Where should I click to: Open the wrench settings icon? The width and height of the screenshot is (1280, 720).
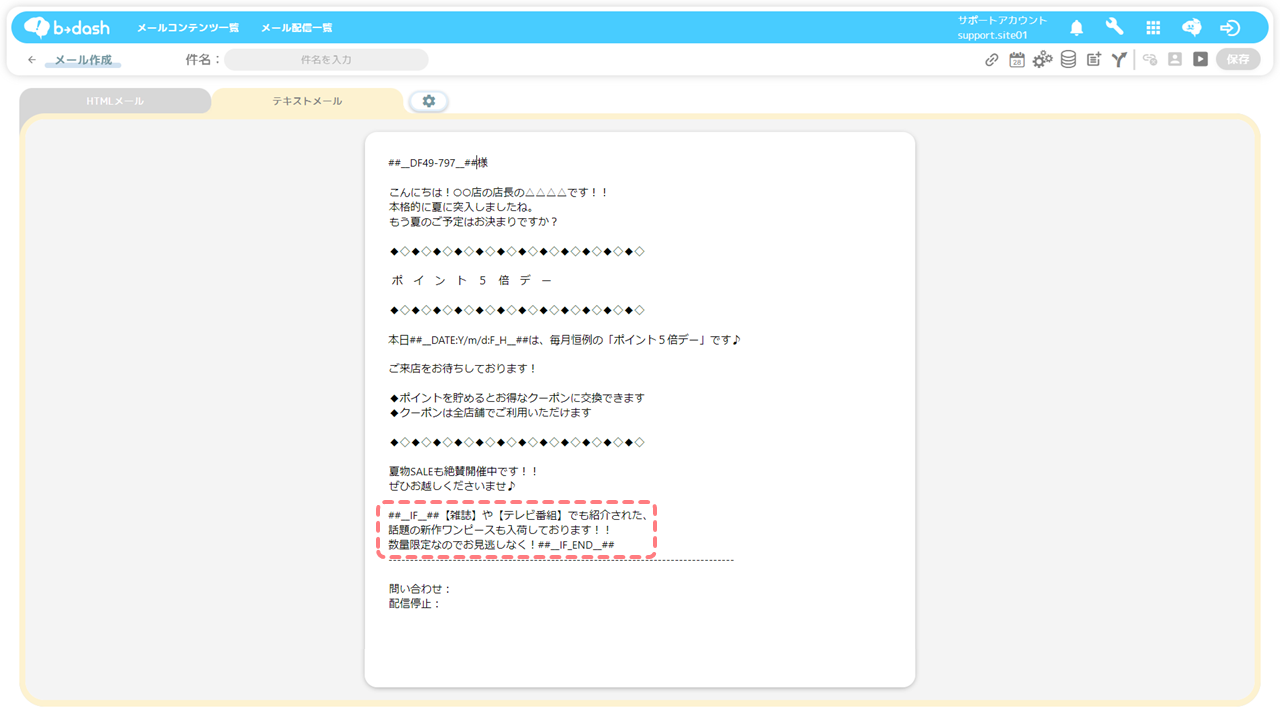pyautogui.click(x=1114, y=28)
